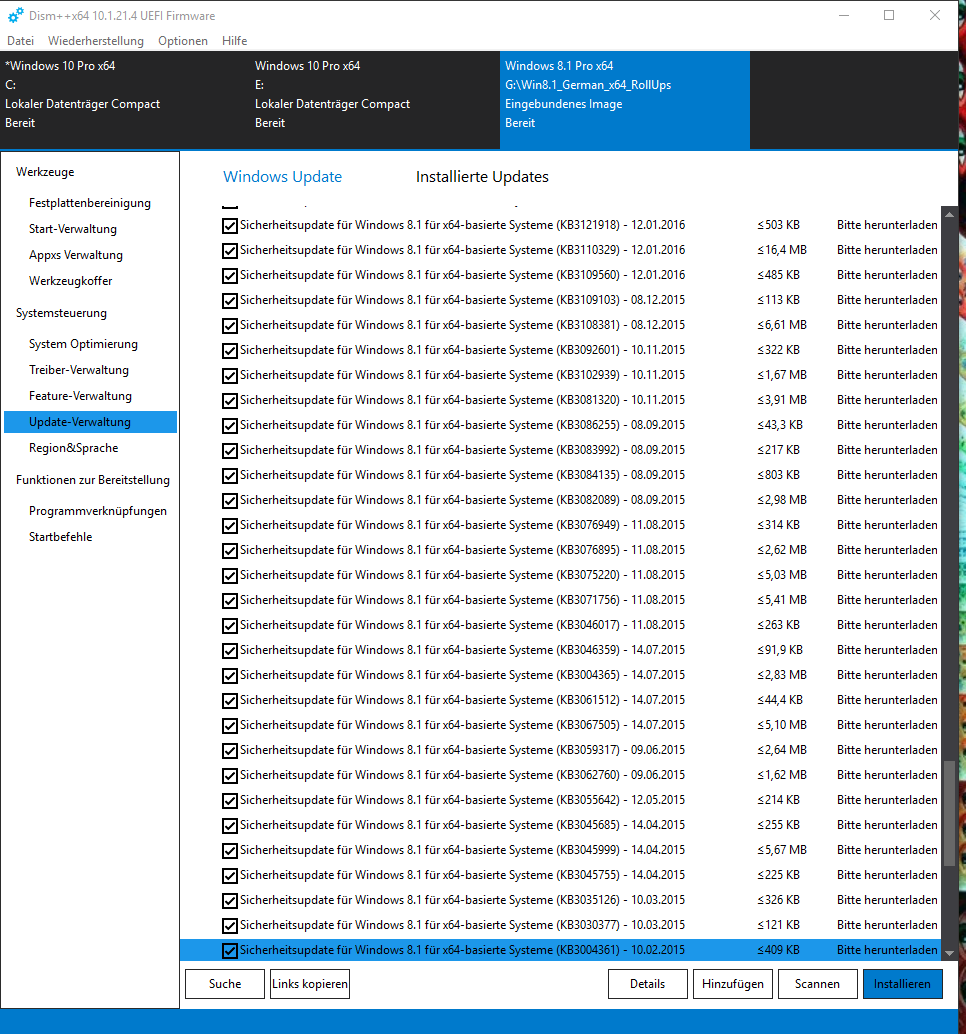Select the Windows 10 Pro x64 E: image
The width and height of the screenshot is (966, 1034).
pos(375,100)
